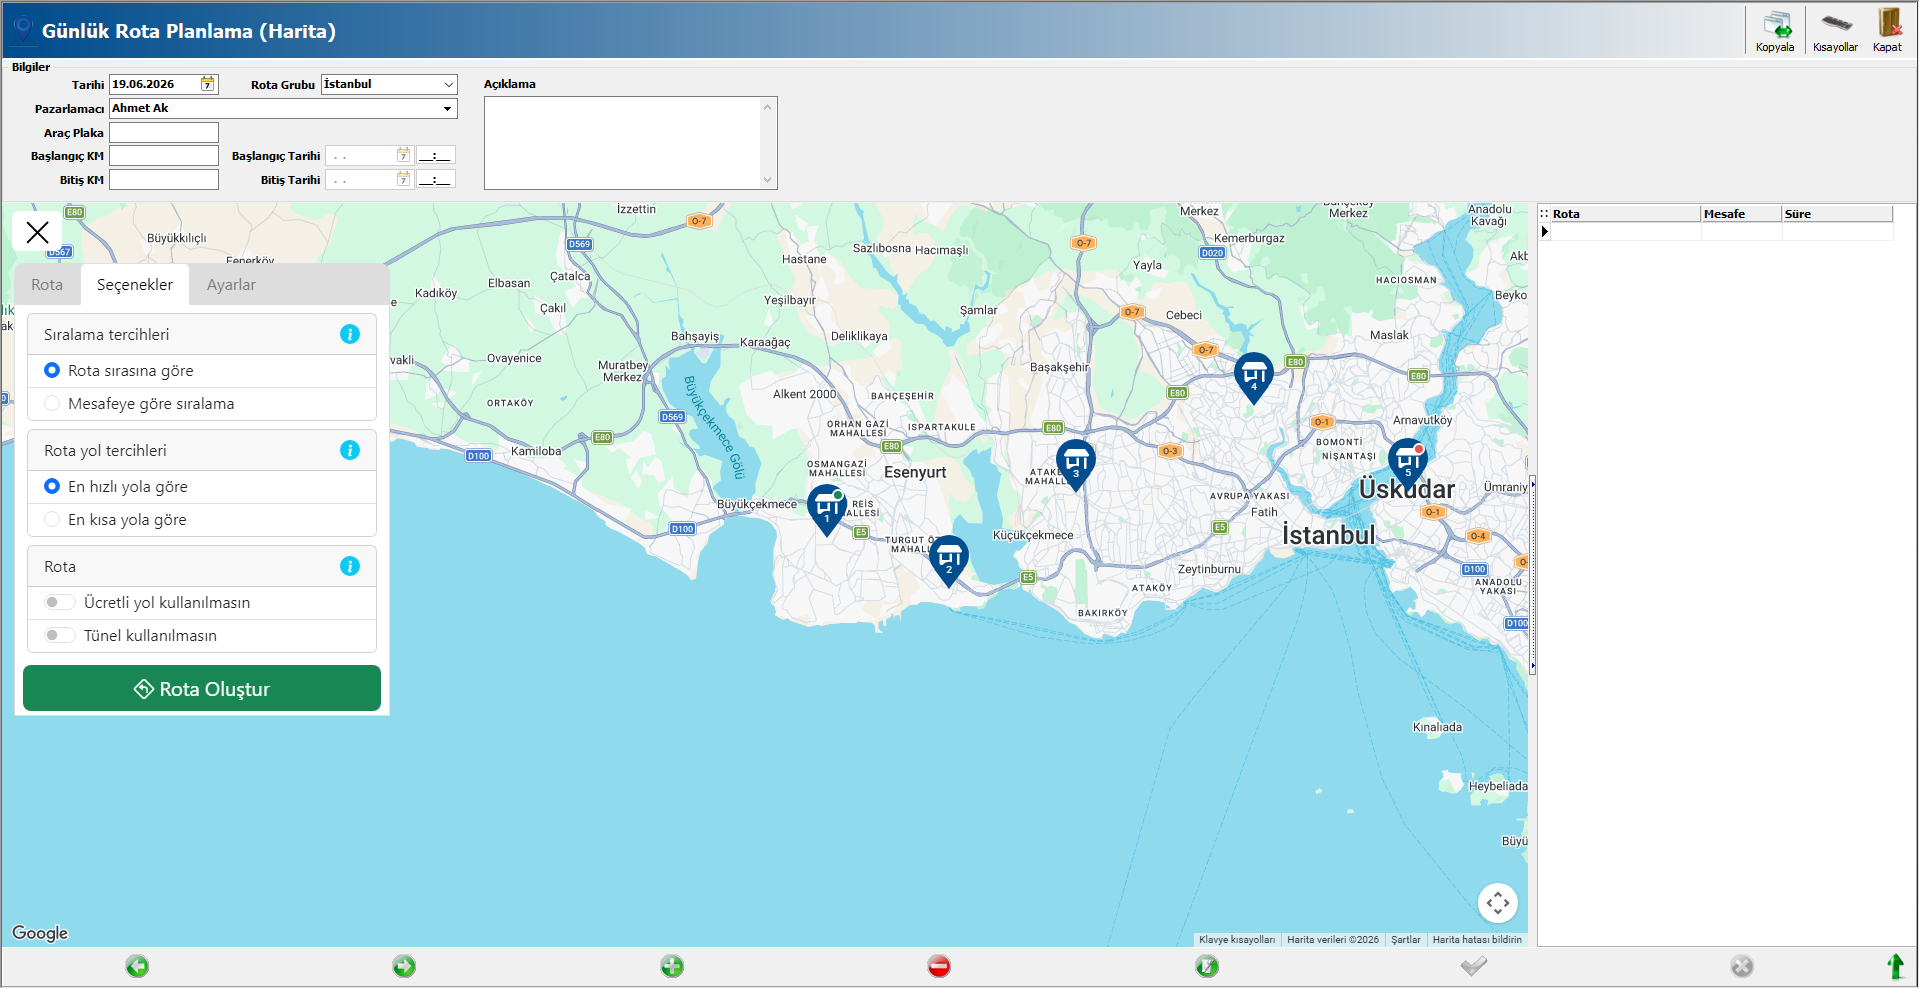Switch to the Seçenekler tab
The image size is (1920, 989).
[x=135, y=285]
